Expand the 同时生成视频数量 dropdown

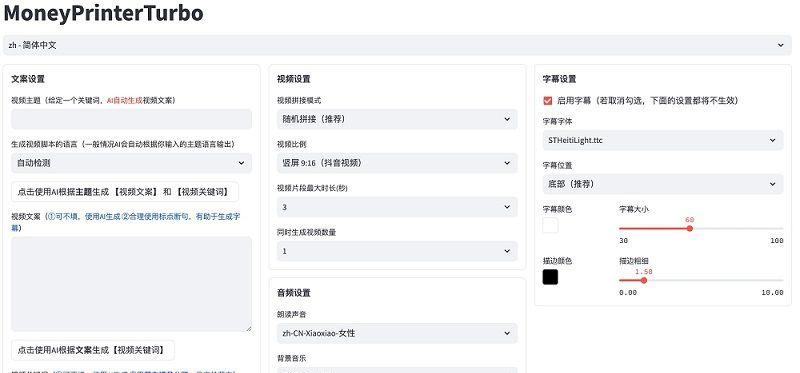397,251
